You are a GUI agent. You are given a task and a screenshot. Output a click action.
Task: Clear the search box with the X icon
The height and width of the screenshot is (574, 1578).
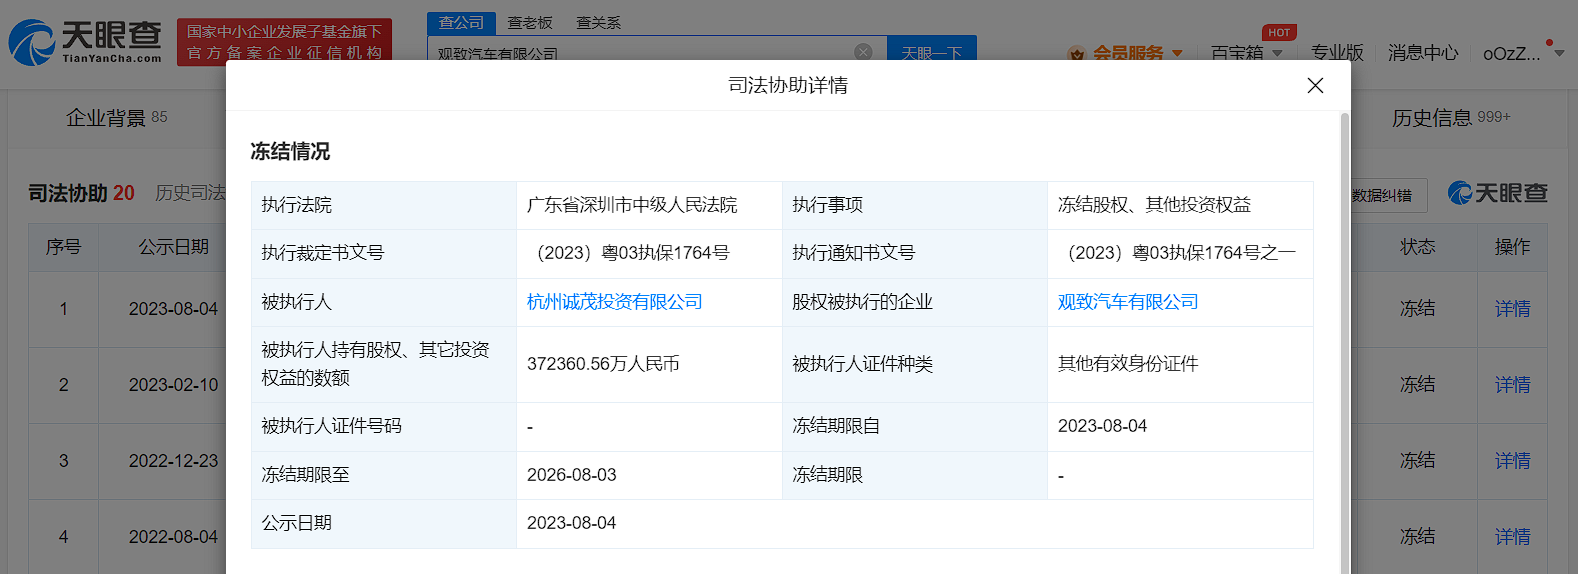point(863,52)
